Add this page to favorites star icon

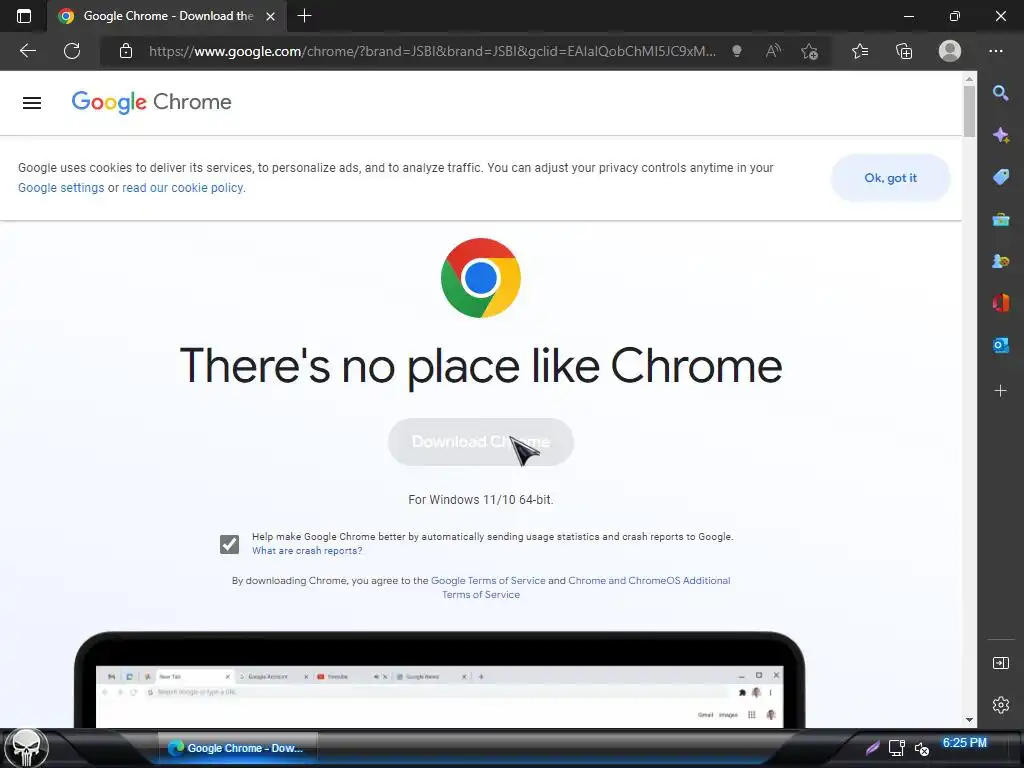(x=810, y=51)
